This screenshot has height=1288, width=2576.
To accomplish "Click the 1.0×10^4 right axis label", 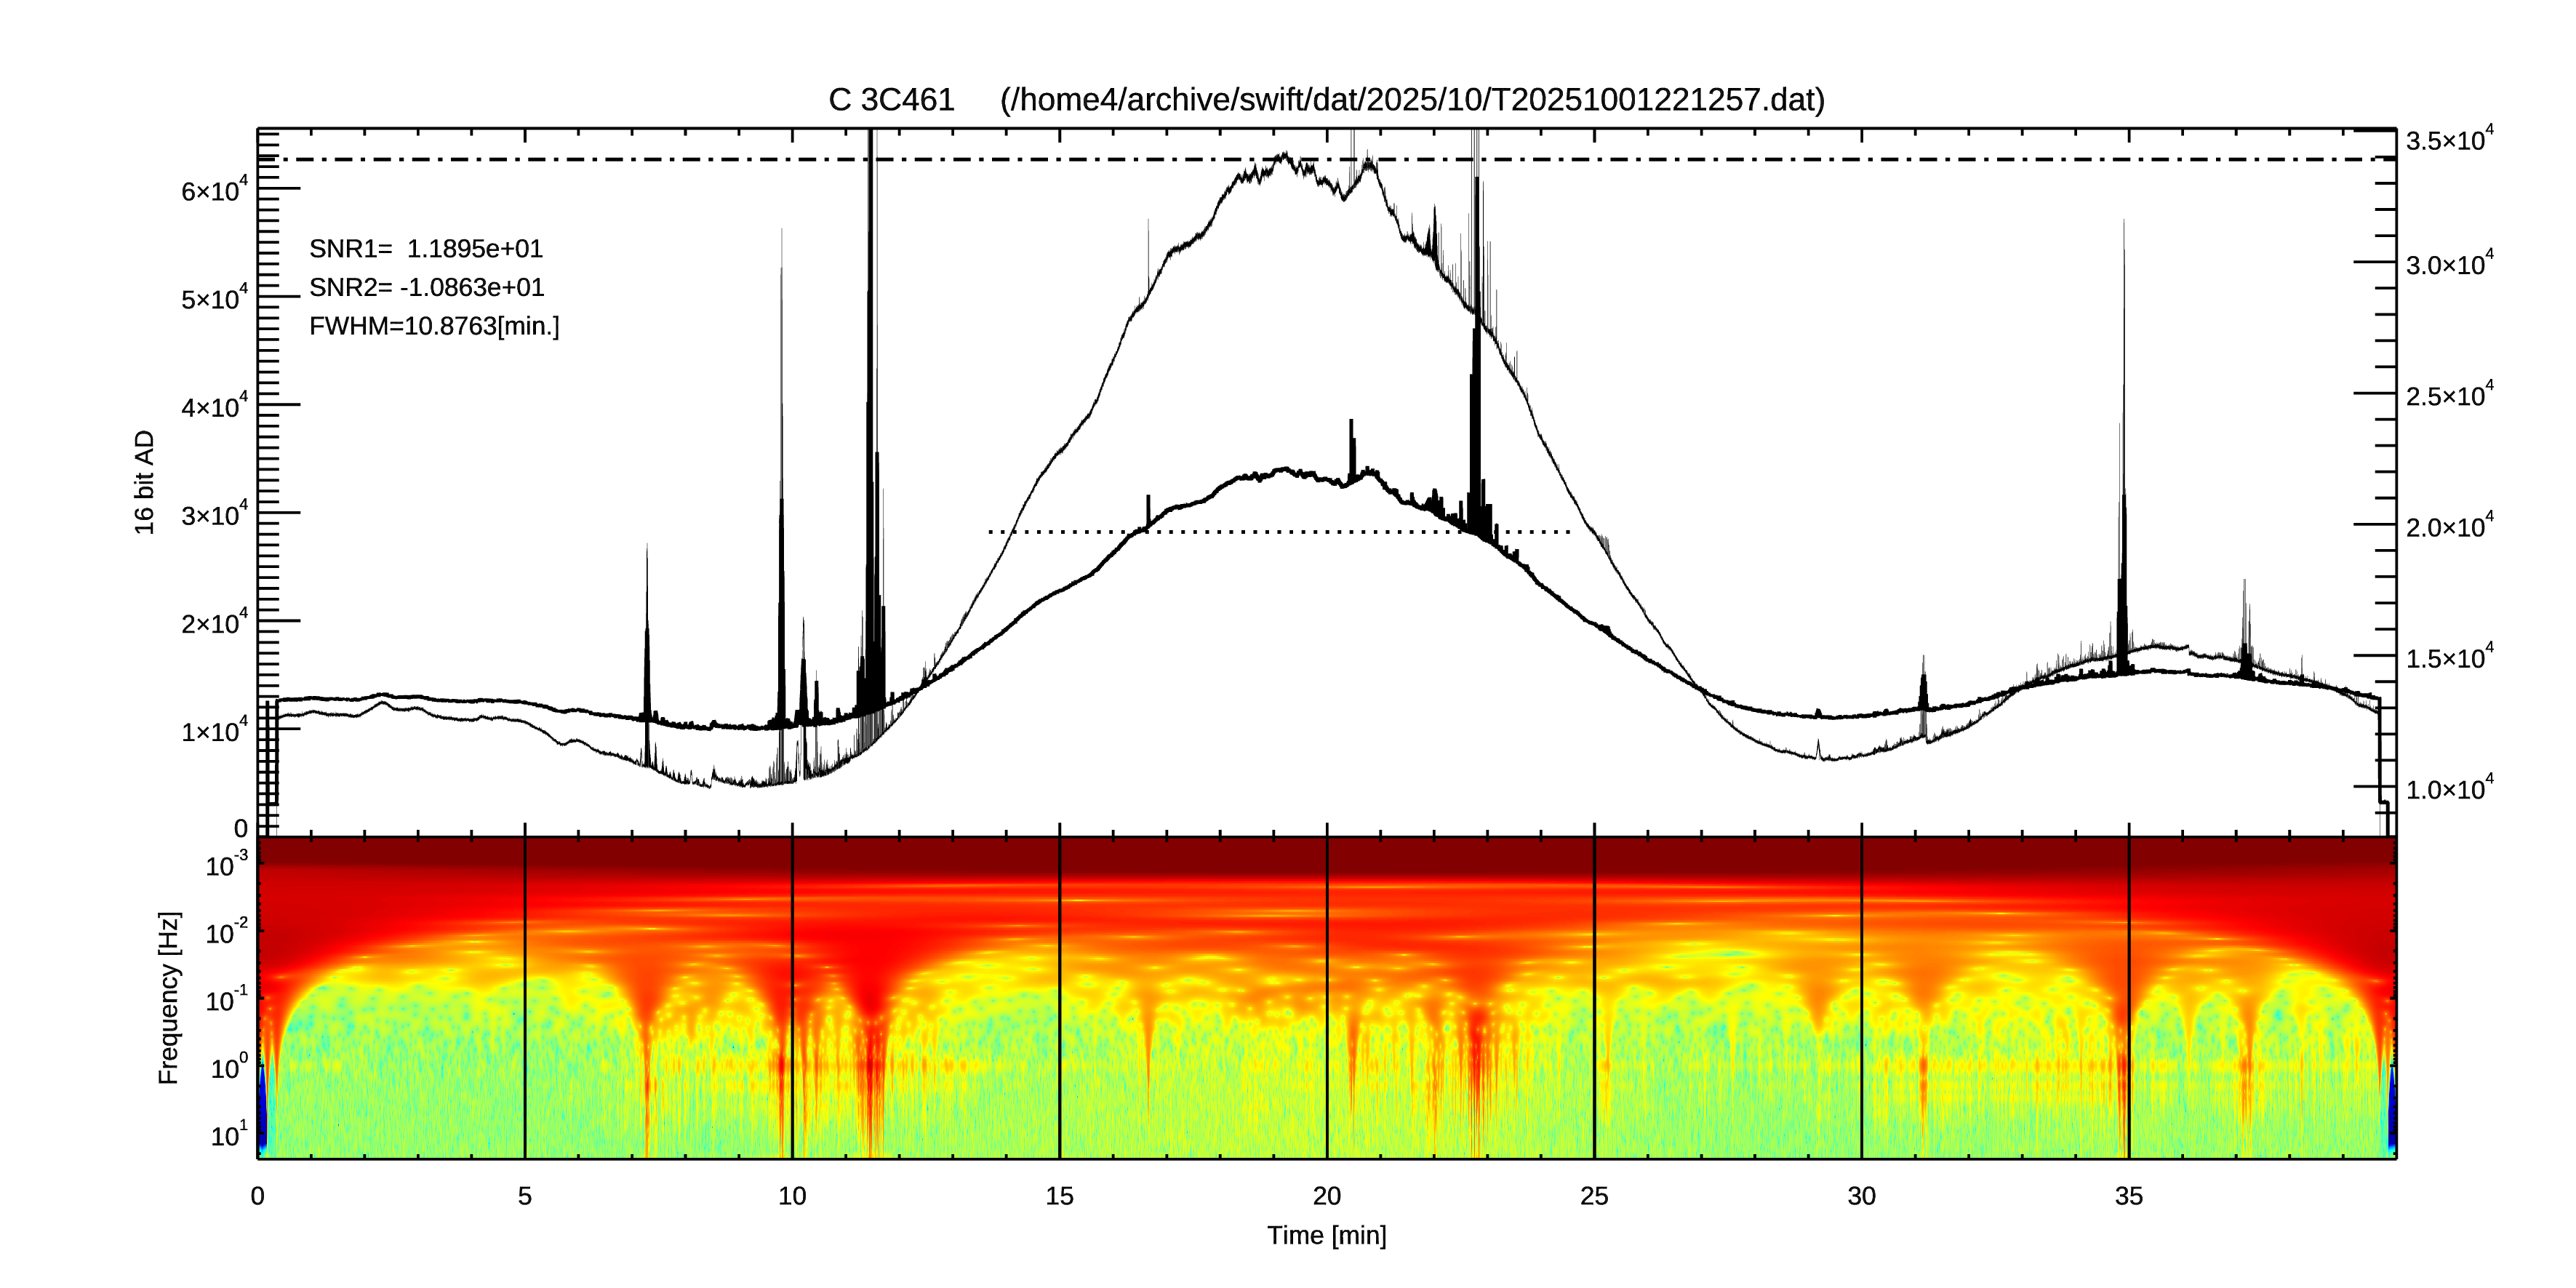I will click(x=2449, y=789).
